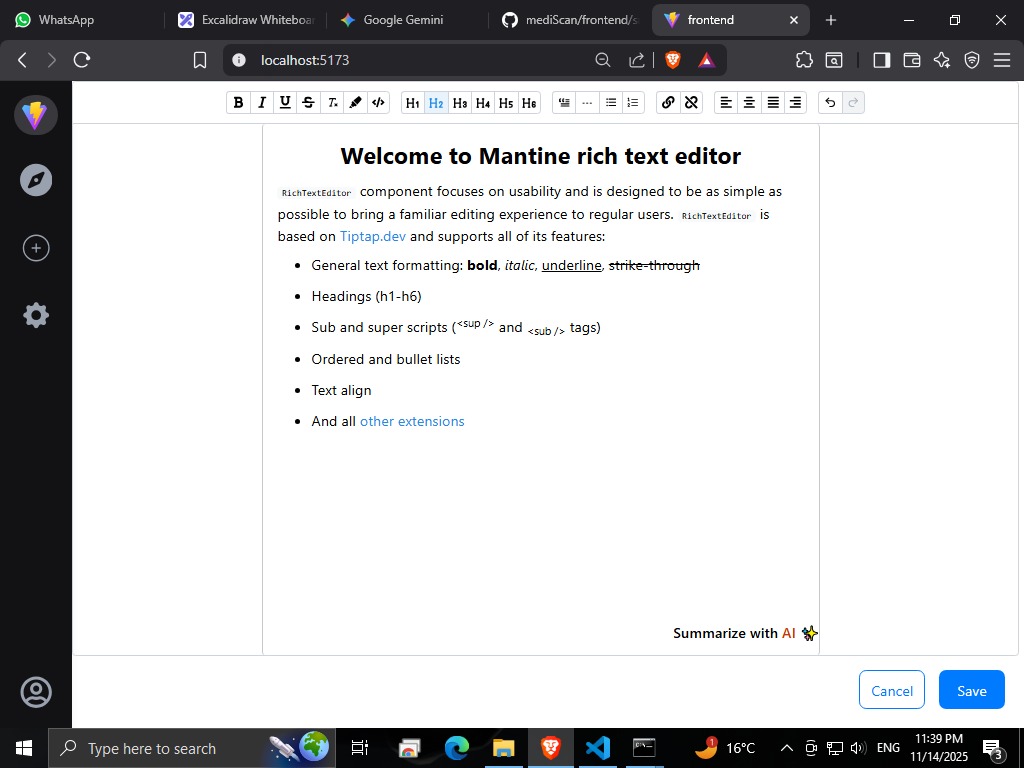Apply italic formatting
Viewport: 1024px width, 768px height.
pos(261,102)
